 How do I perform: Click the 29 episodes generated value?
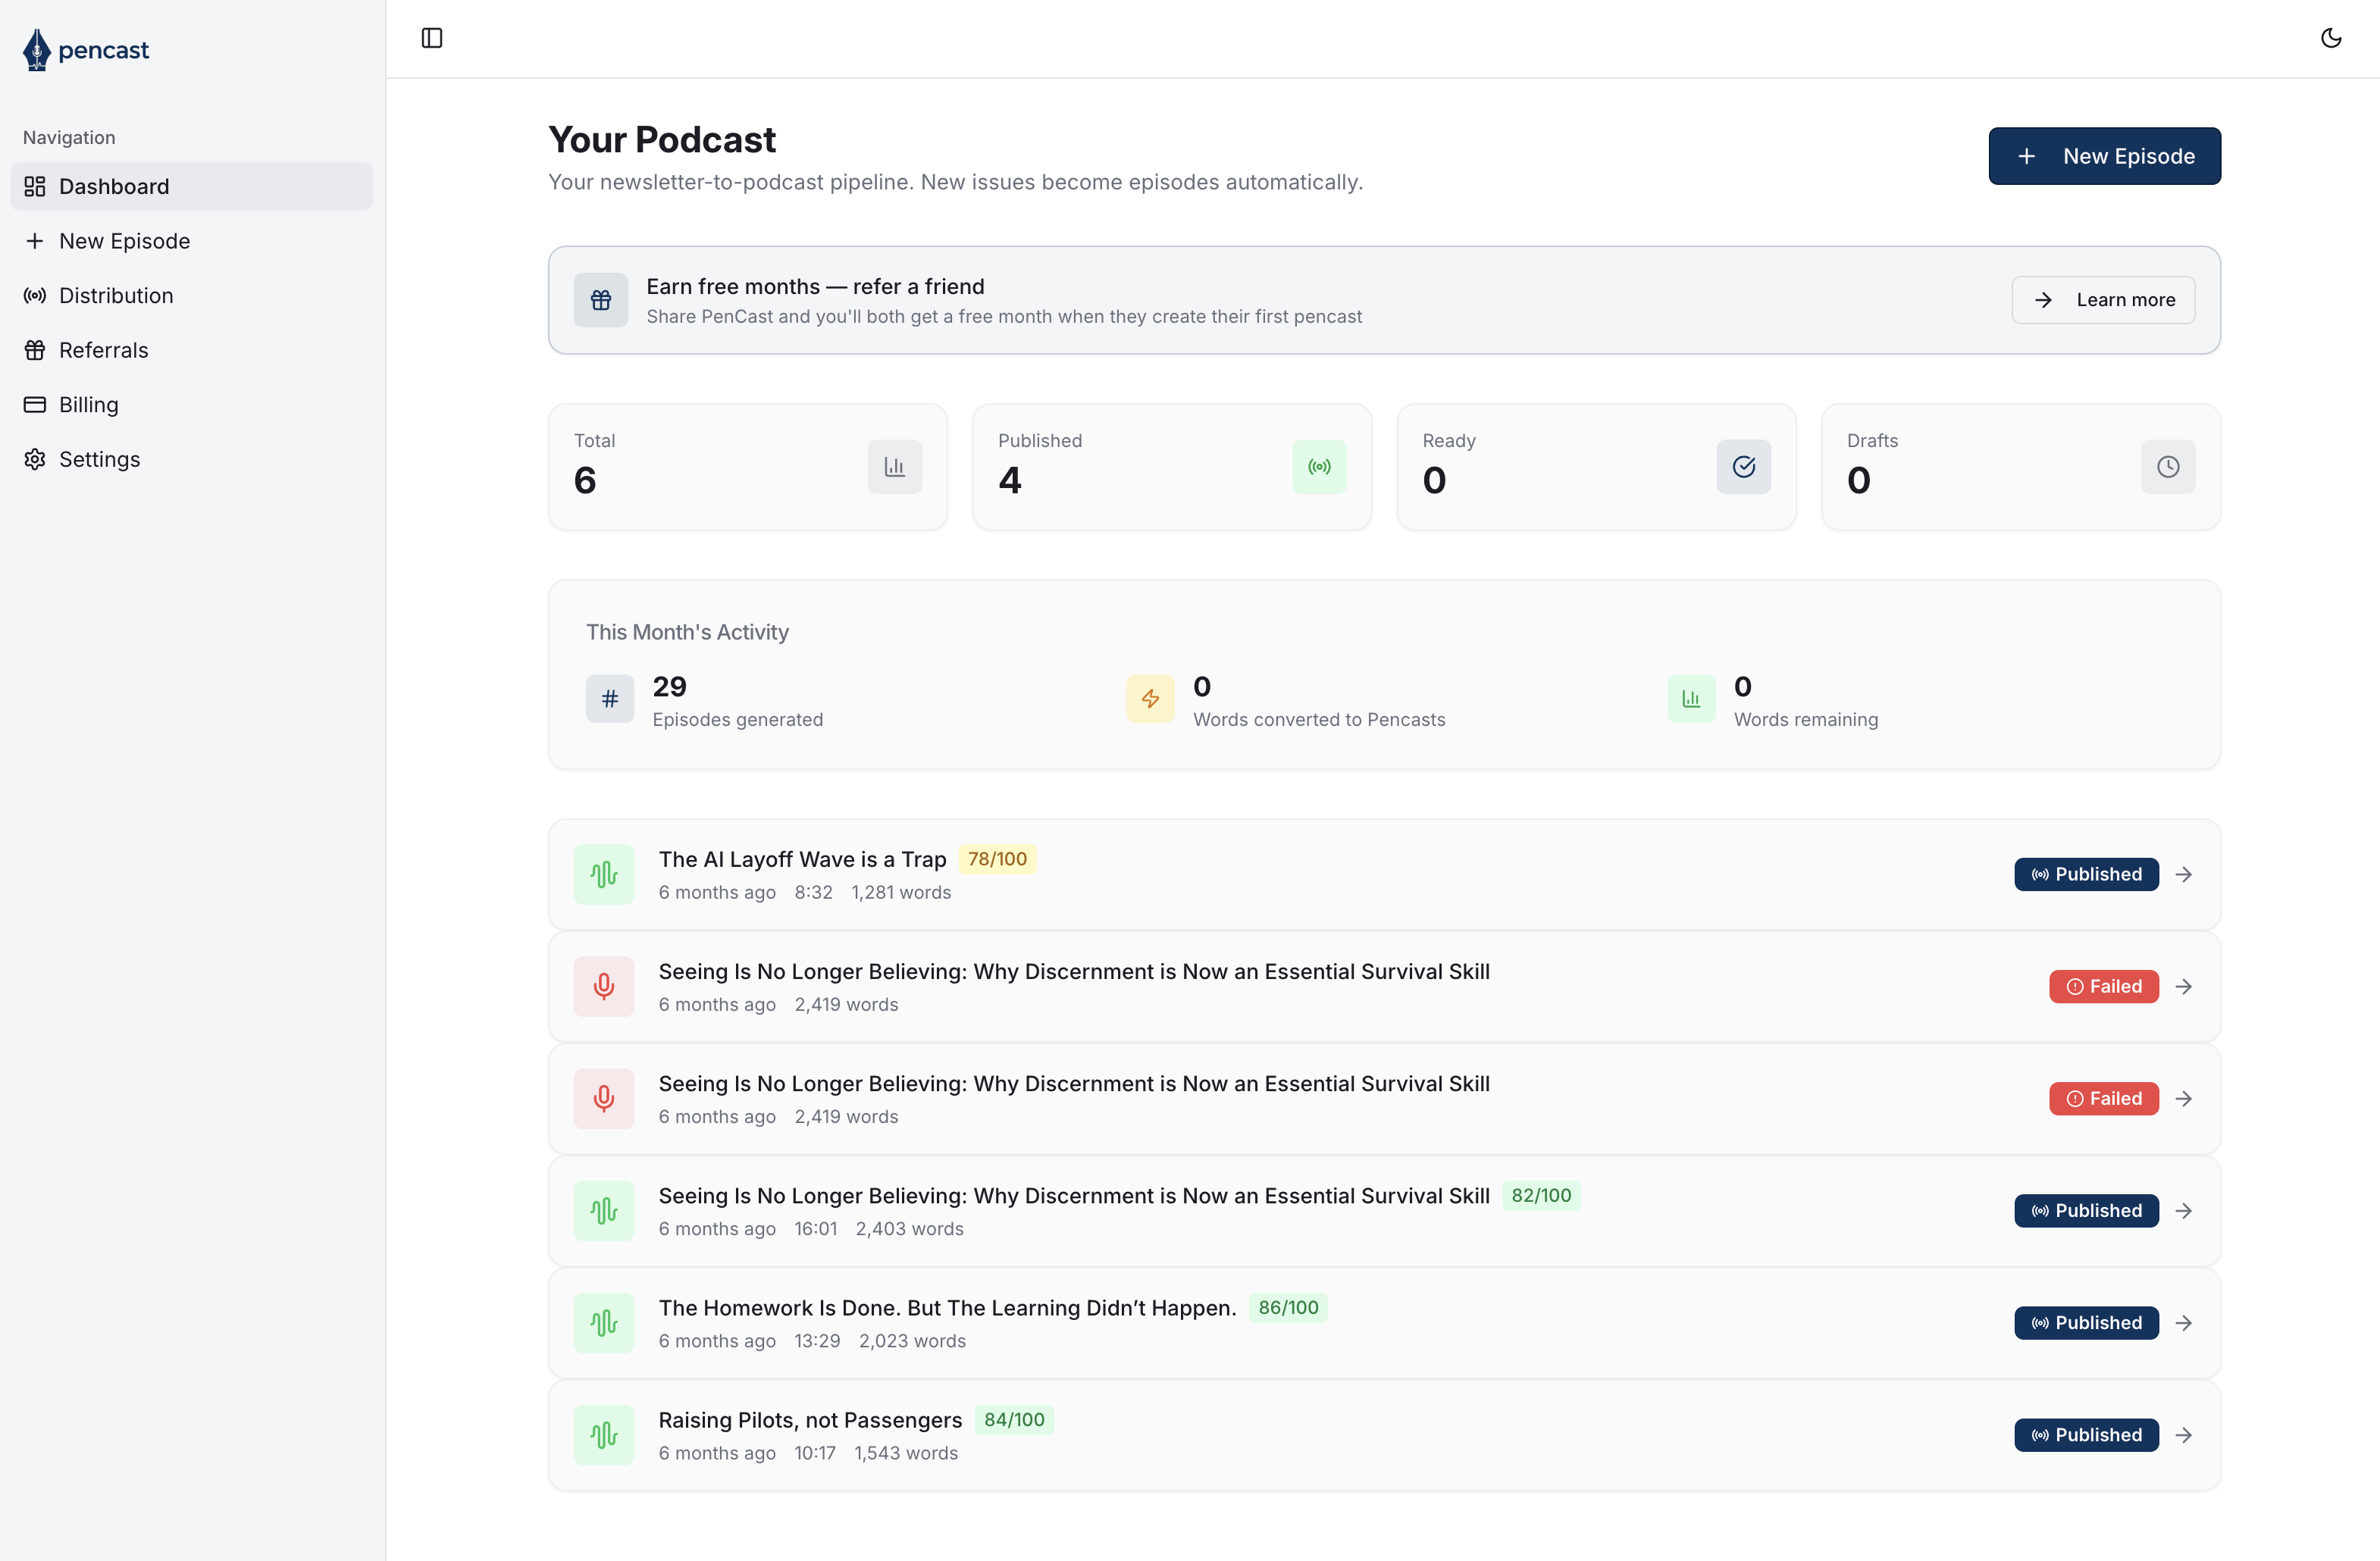[x=669, y=686]
